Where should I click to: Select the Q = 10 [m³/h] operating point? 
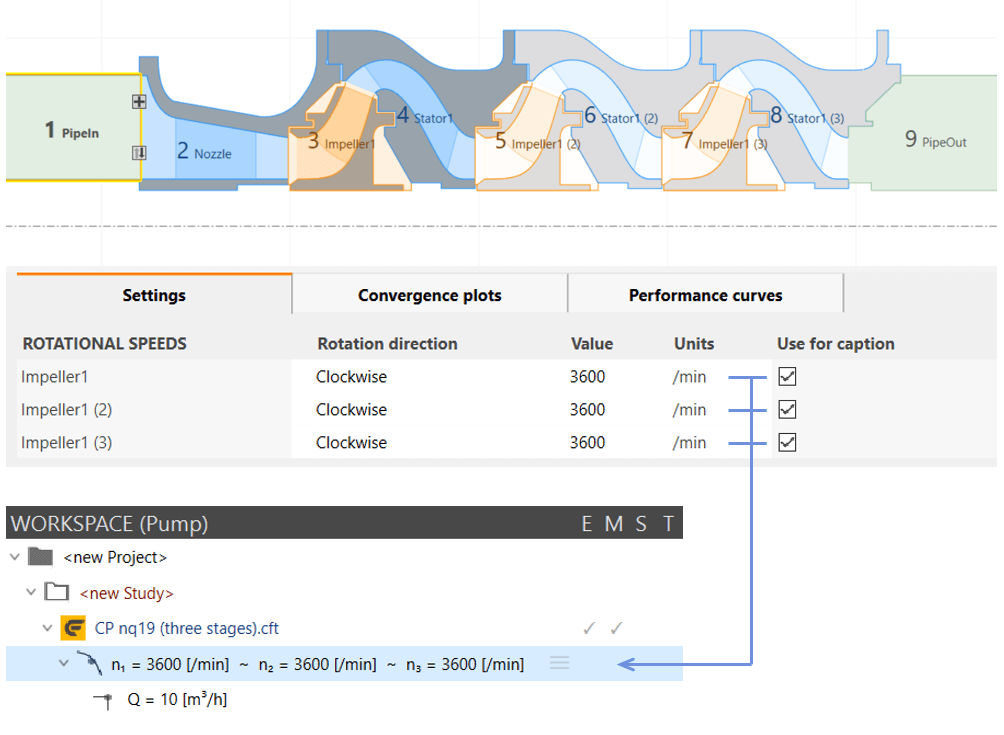click(x=177, y=700)
